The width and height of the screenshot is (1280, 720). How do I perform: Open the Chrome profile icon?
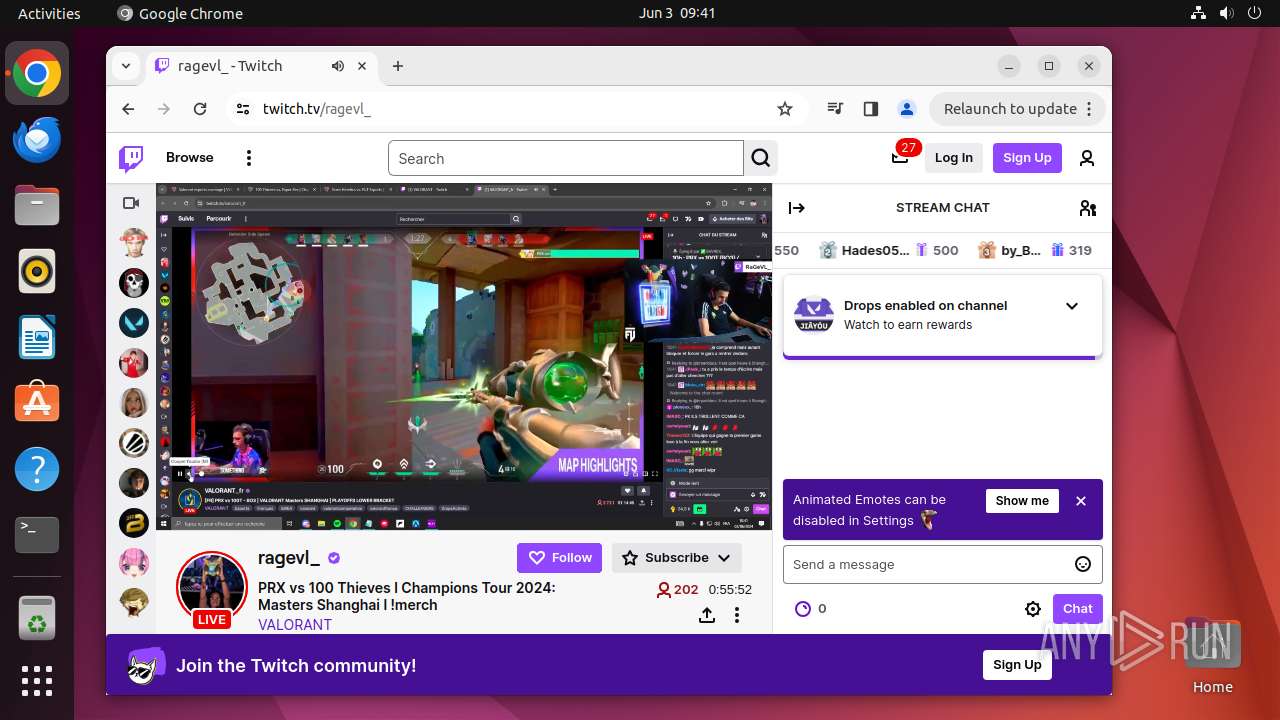(907, 109)
